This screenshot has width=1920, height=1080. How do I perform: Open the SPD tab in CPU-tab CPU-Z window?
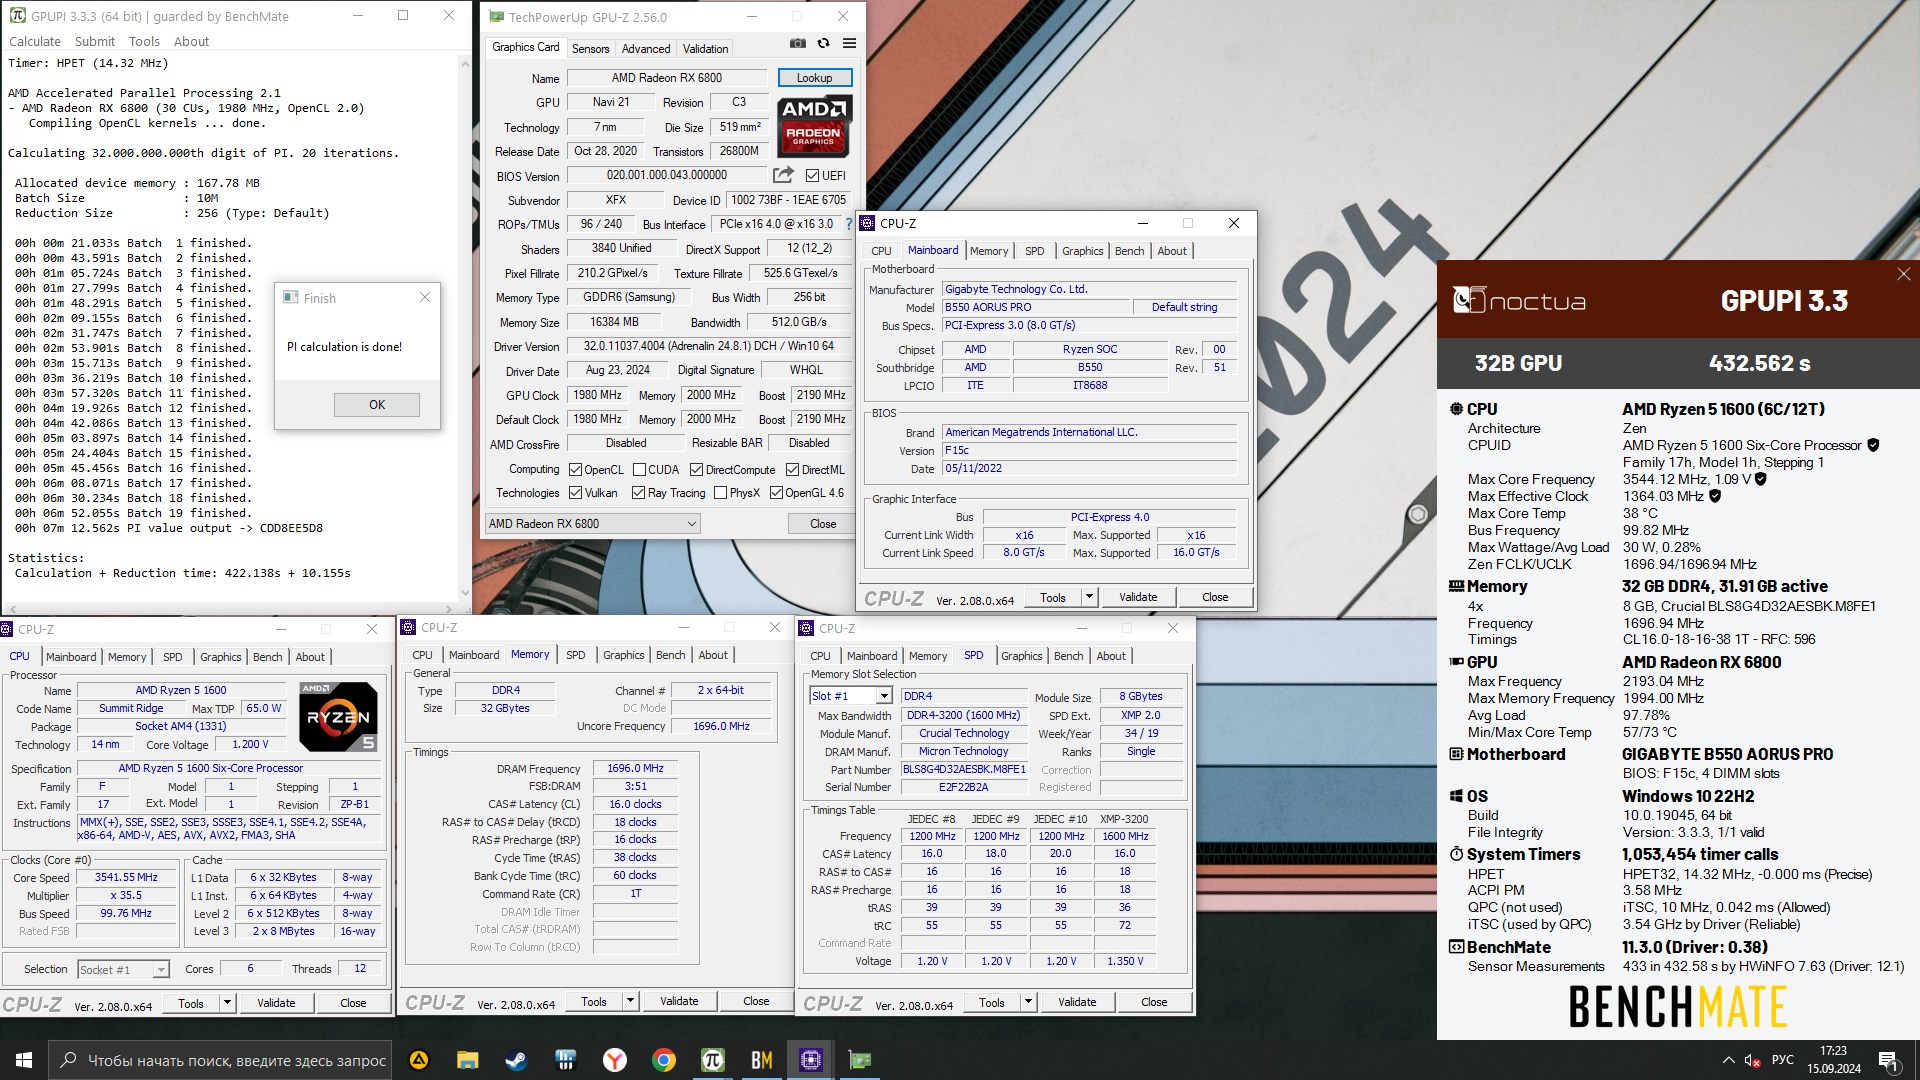(x=173, y=657)
